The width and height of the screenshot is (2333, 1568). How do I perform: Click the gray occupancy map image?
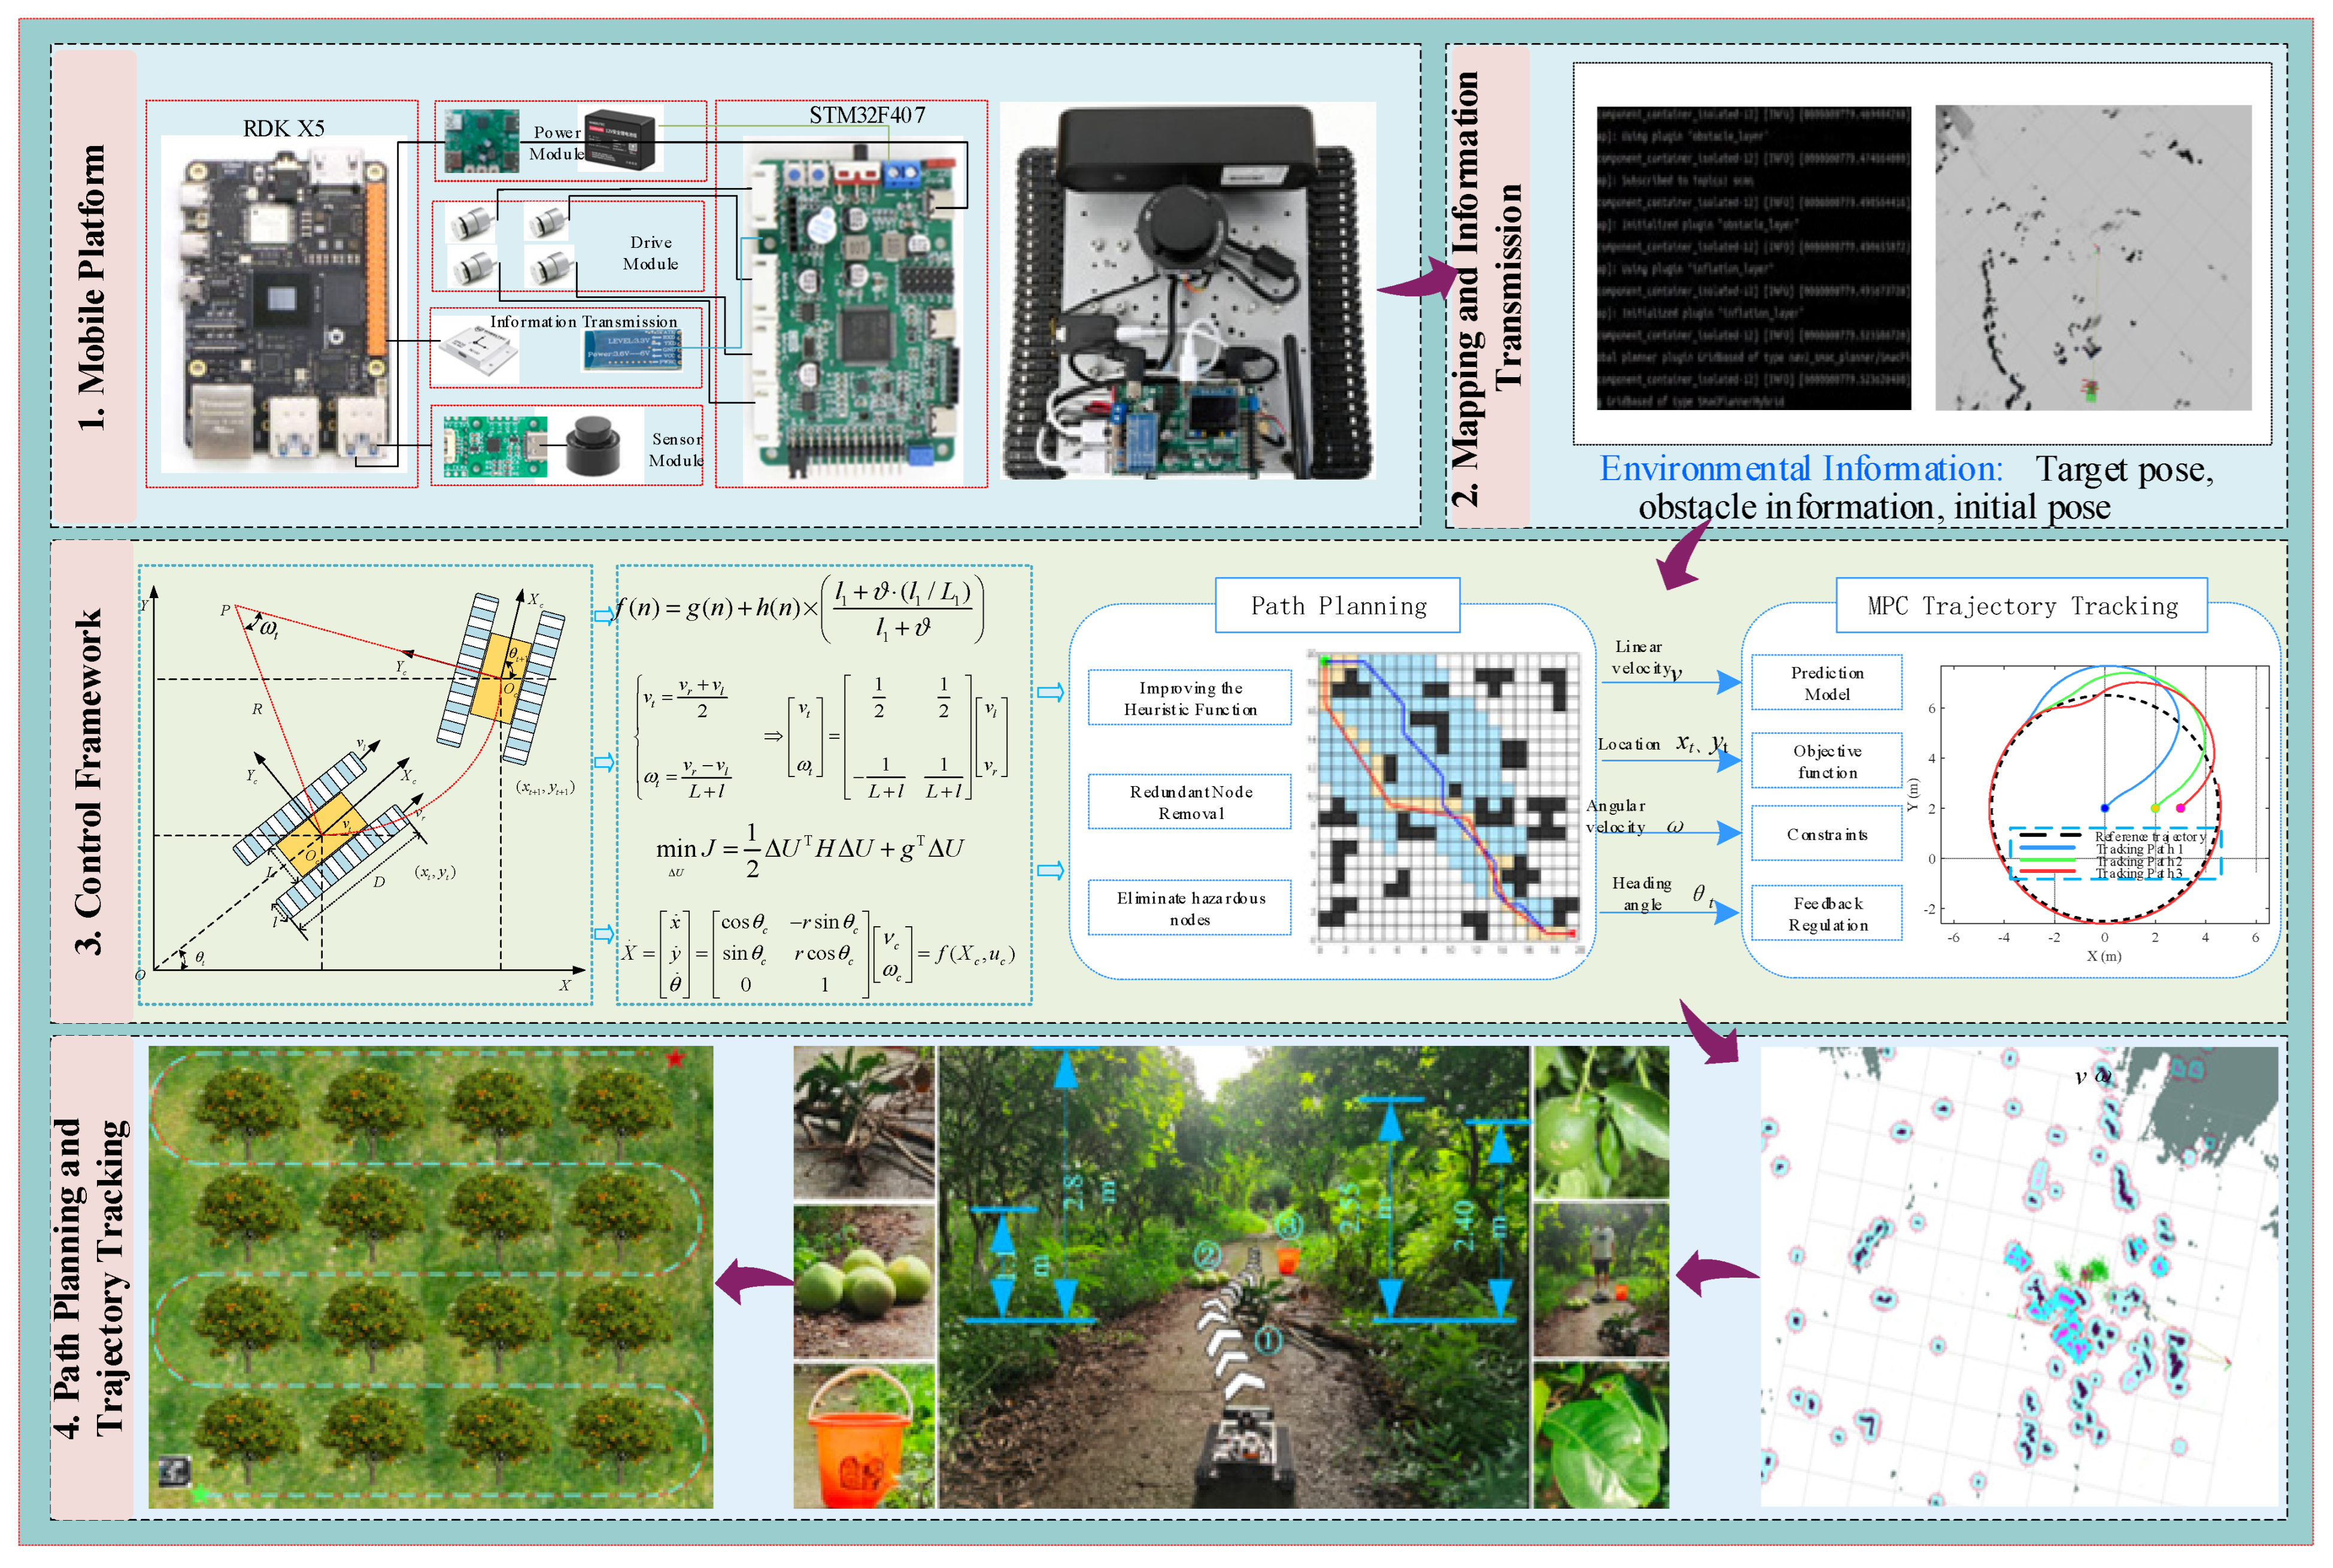pyautogui.click(x=2094, y=258)
